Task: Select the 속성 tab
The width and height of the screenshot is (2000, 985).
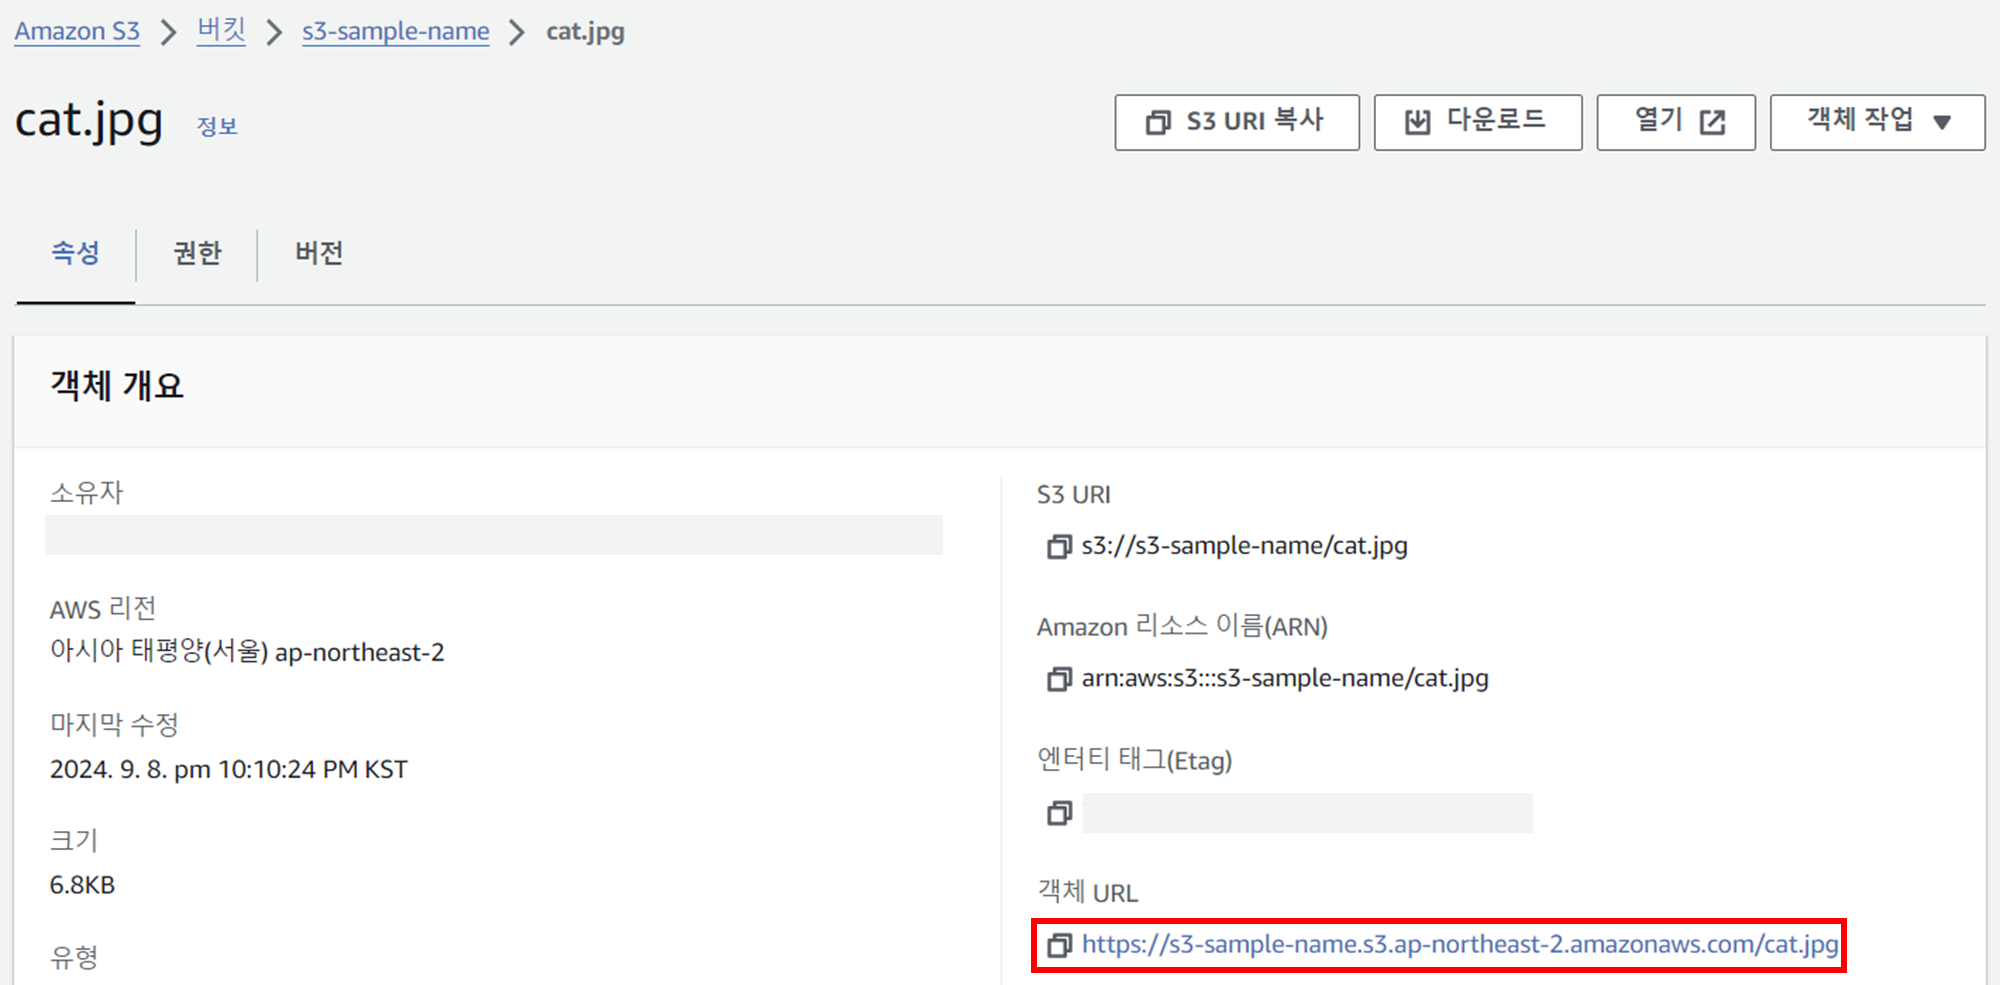Action: [x=76, y=253]
